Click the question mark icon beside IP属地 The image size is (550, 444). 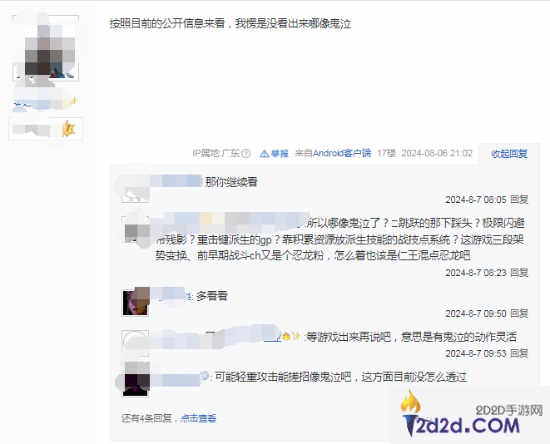pyautogui.click(x=246, y=154)
